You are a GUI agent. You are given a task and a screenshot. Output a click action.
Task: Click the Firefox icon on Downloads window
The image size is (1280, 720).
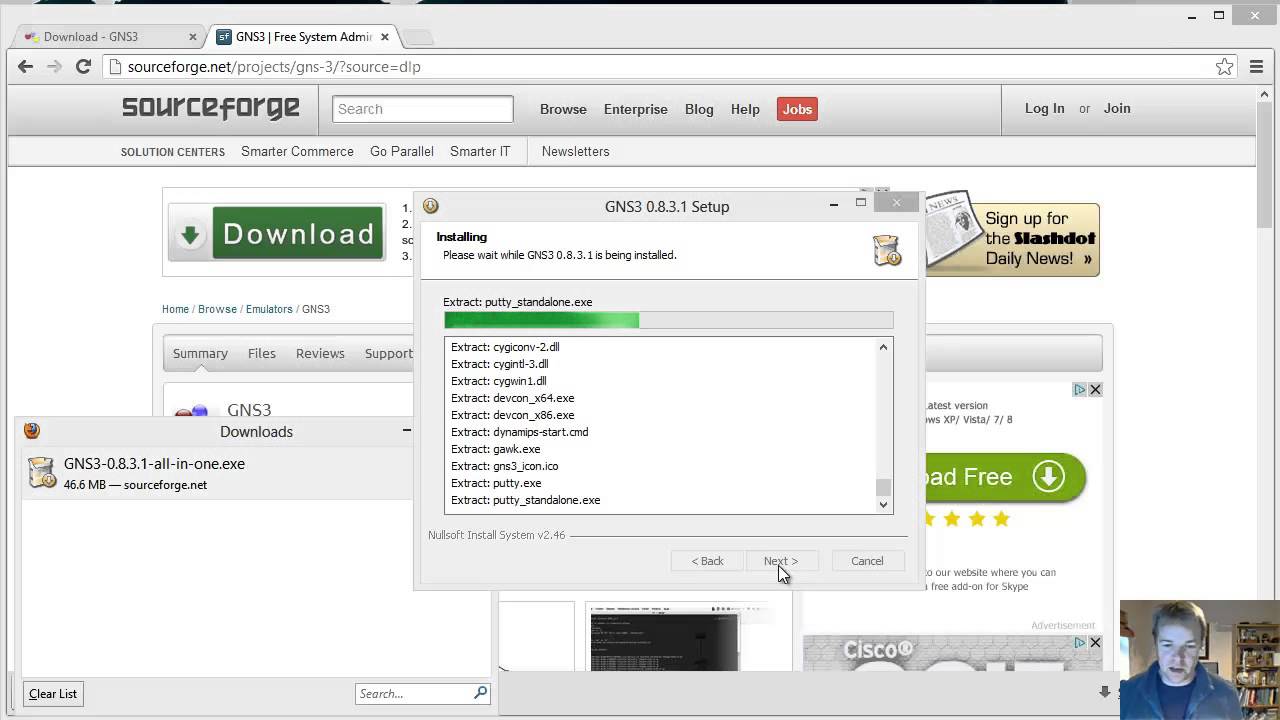click(x=32, y=430)
